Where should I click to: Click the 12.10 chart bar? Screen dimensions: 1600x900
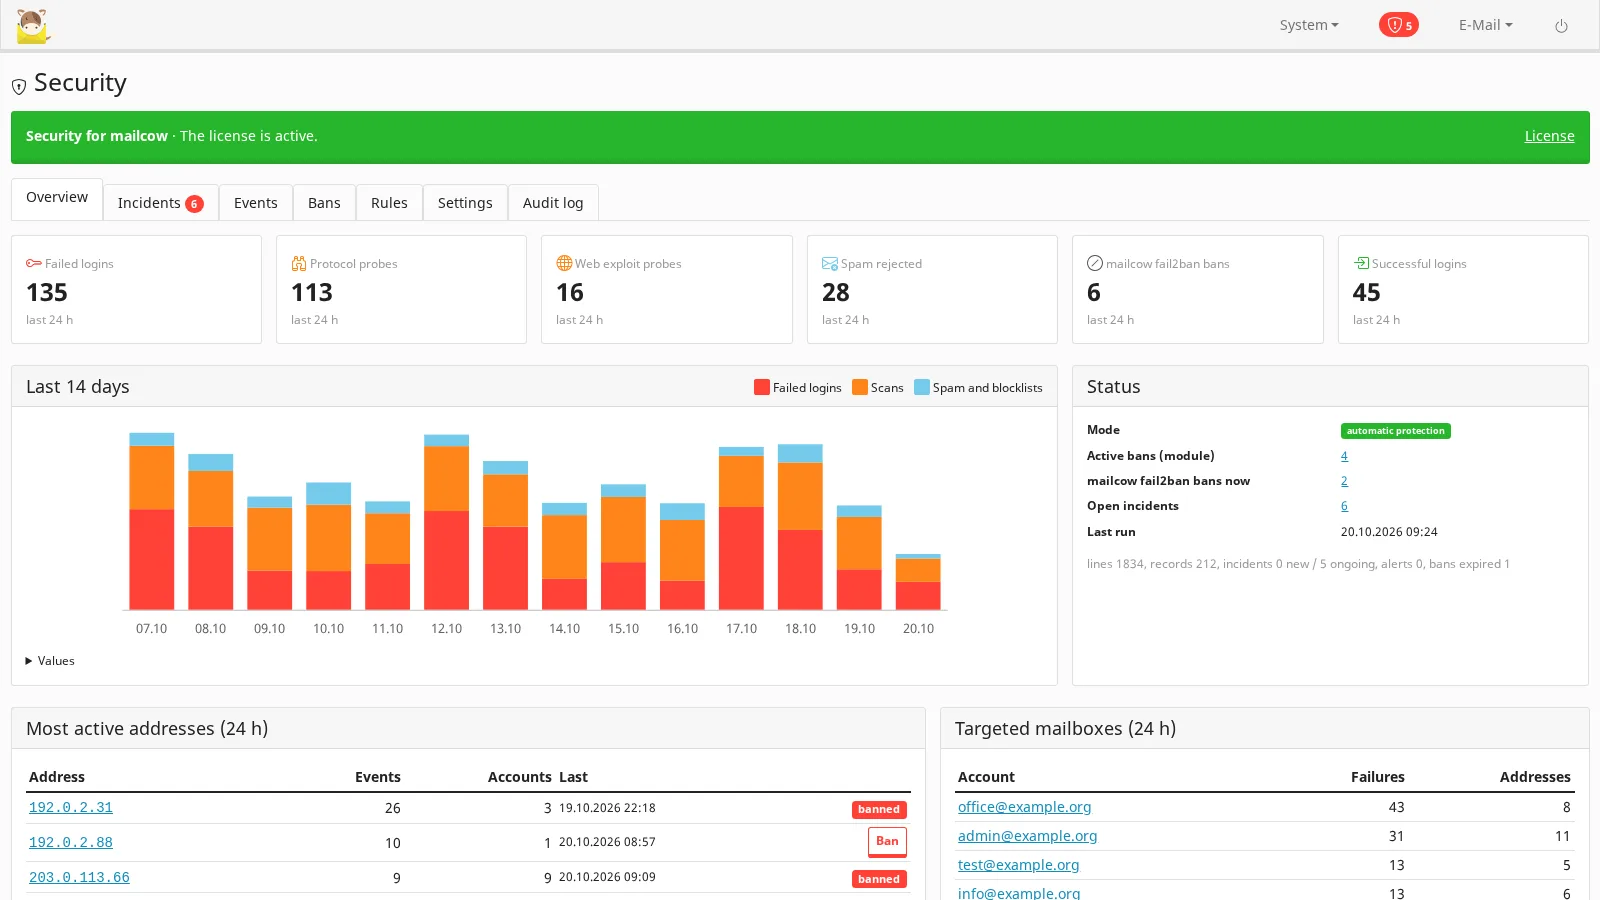446,522
